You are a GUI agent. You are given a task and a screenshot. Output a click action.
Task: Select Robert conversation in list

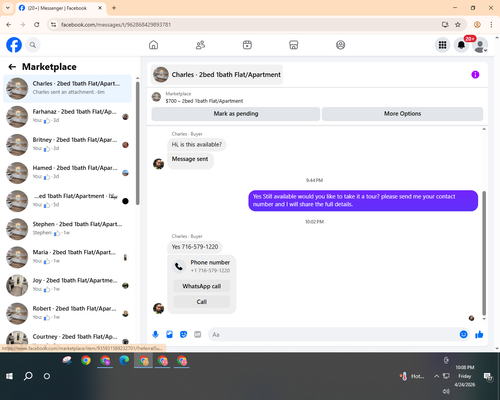click(x=67, y=313)
